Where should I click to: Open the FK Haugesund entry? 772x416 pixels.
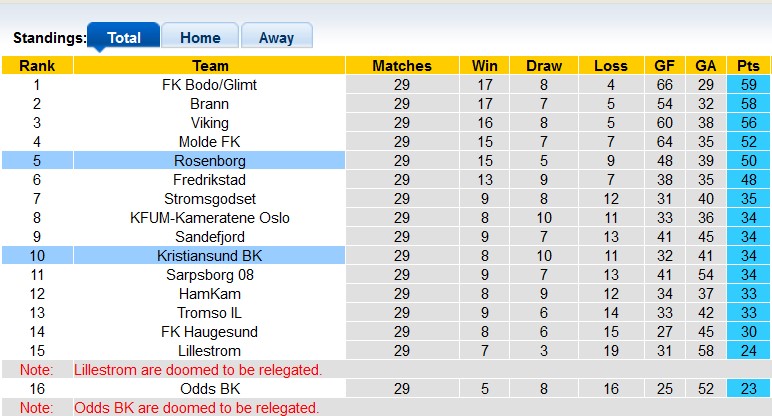209,332
